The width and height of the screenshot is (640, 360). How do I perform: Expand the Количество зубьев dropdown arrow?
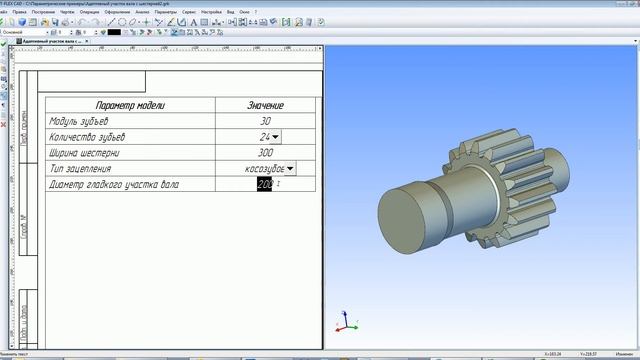[x=276, y=137]
